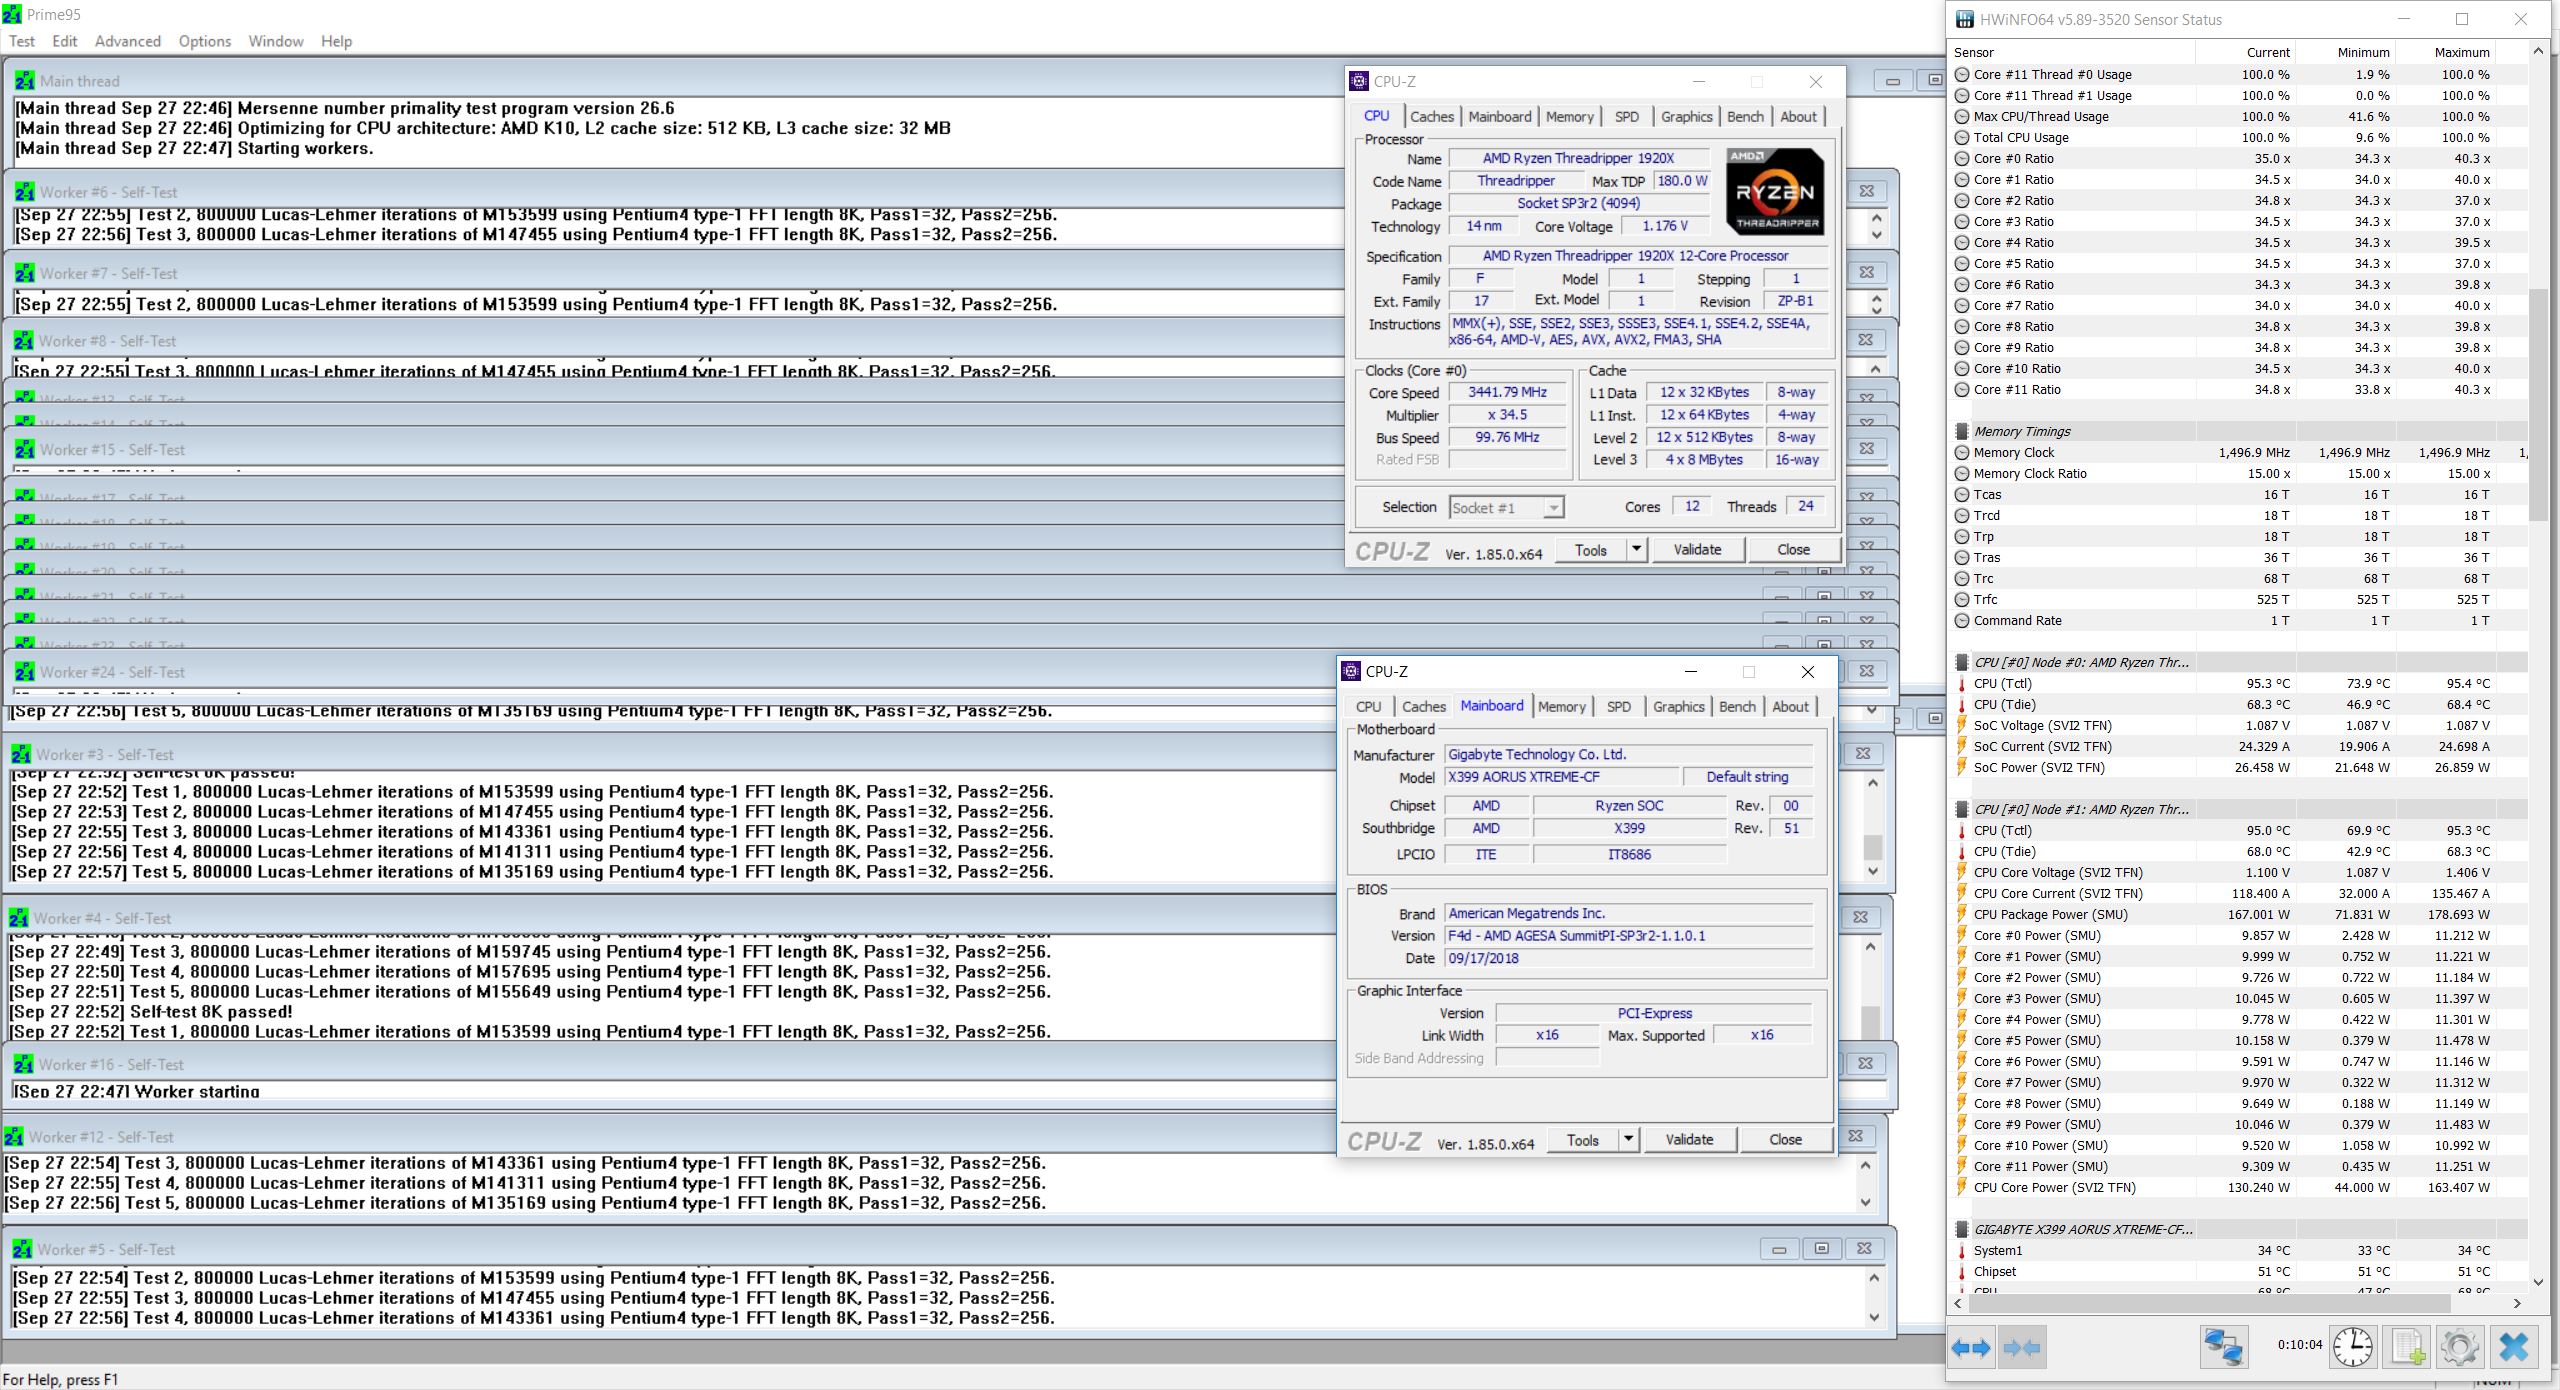Switch to the Memory tab in the CPU-Z mainboard window
The image size is (2560, 1390).
(x=1562, y=706)
